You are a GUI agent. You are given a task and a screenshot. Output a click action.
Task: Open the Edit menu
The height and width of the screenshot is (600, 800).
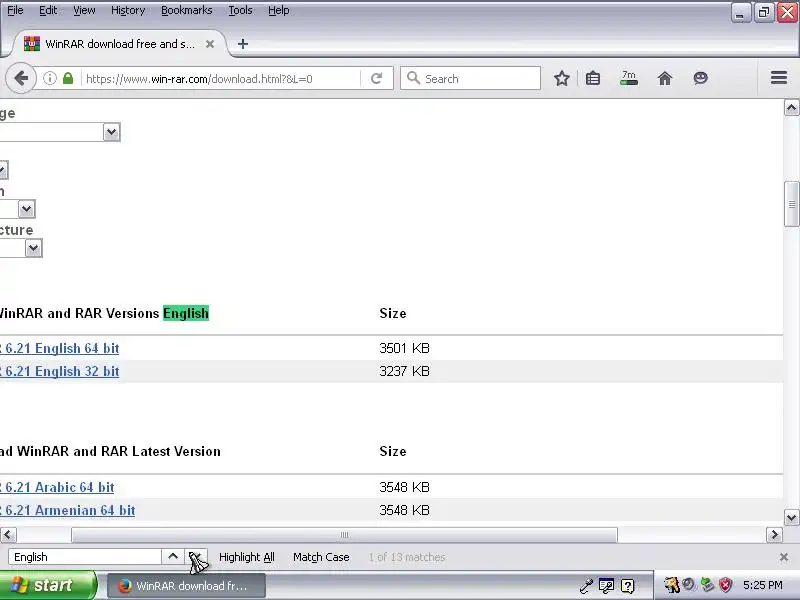(48, 10)
